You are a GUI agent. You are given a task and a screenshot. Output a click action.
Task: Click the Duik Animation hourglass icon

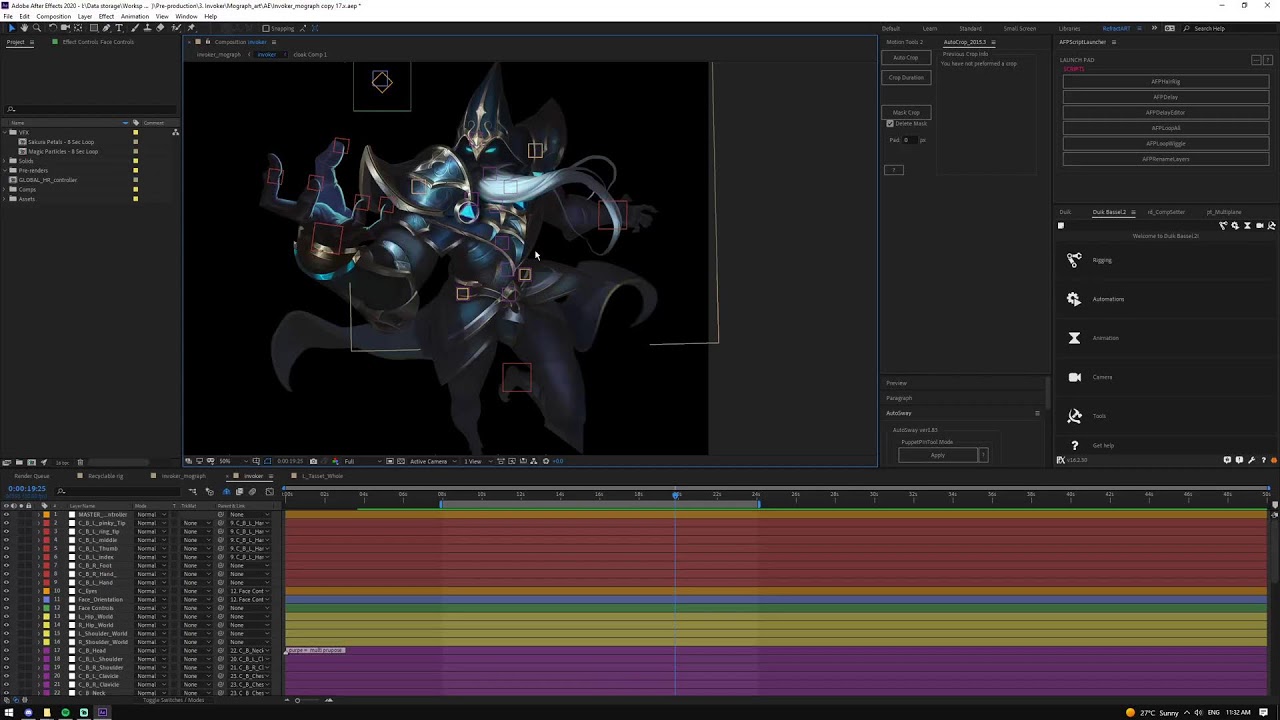[x=1074, y=338]
